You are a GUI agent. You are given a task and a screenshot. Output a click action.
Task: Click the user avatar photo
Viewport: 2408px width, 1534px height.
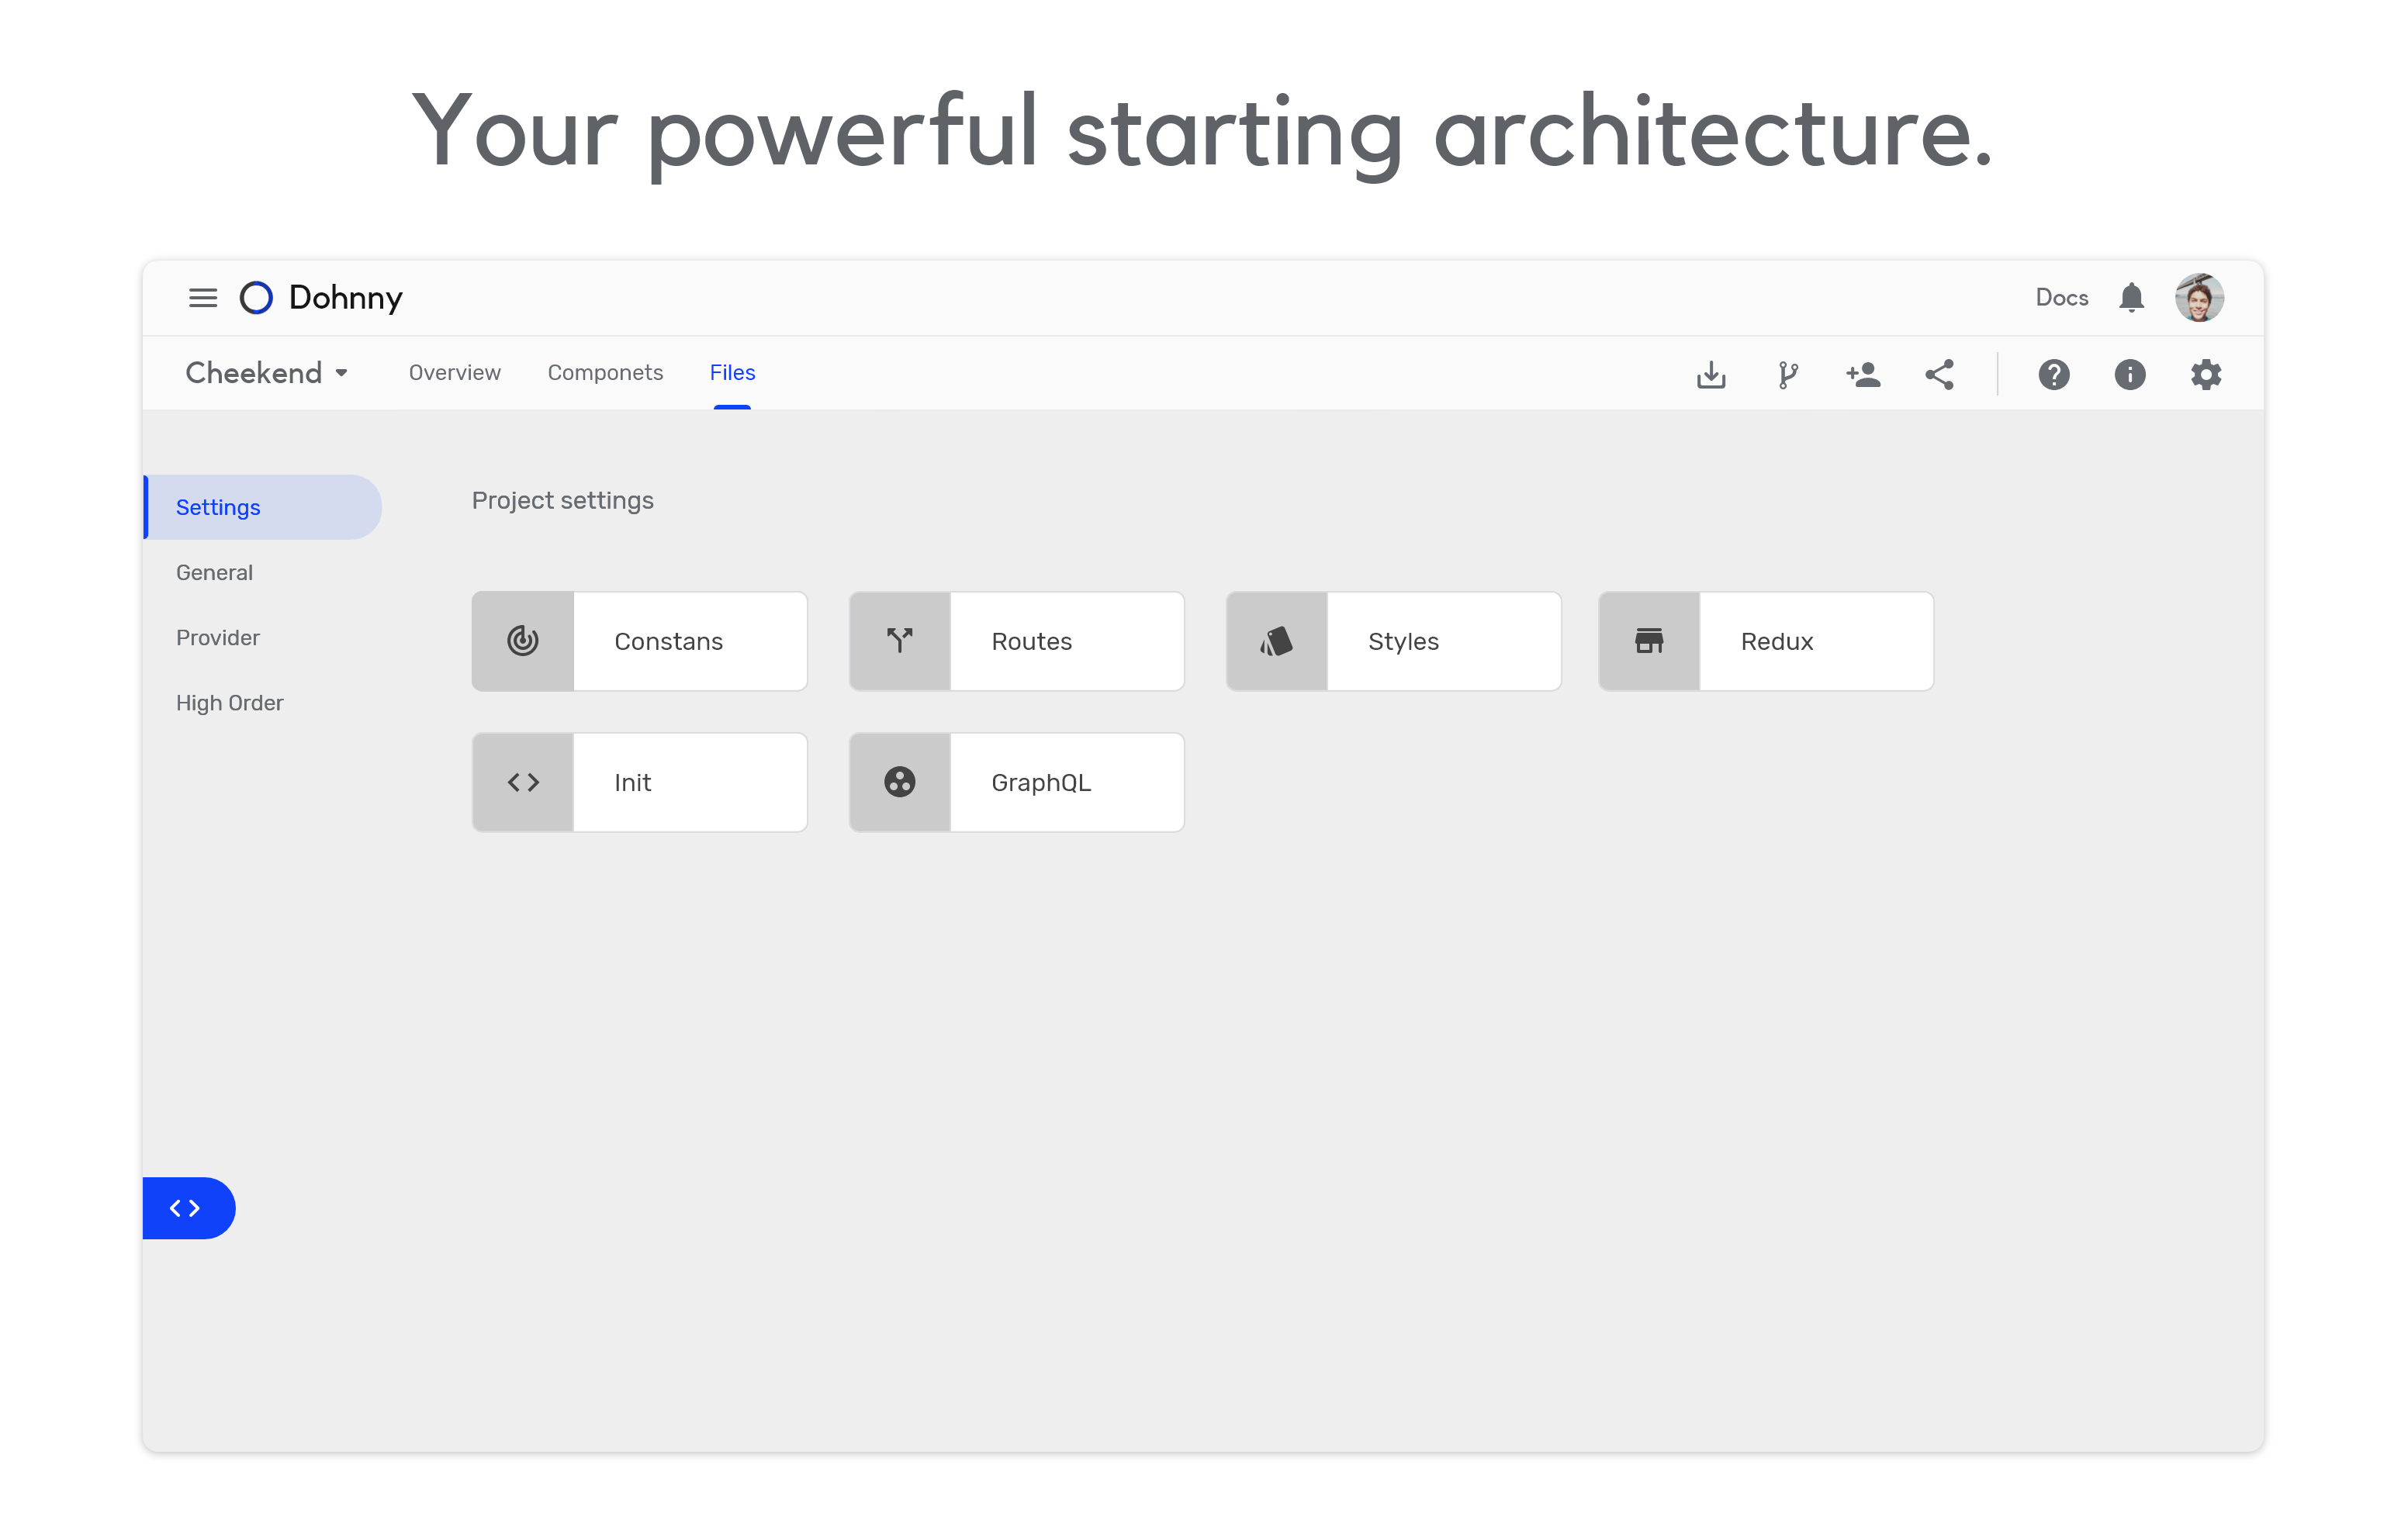coord(2199,298)
